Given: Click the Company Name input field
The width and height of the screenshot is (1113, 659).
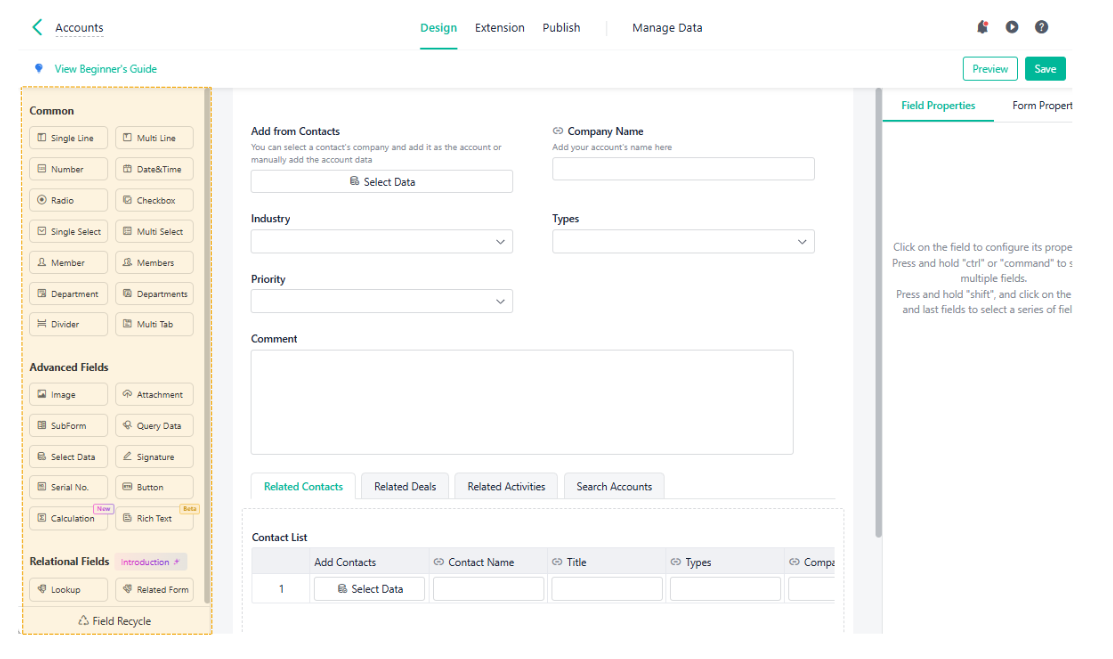Looking at the screenshot, I should click(683, 169).
